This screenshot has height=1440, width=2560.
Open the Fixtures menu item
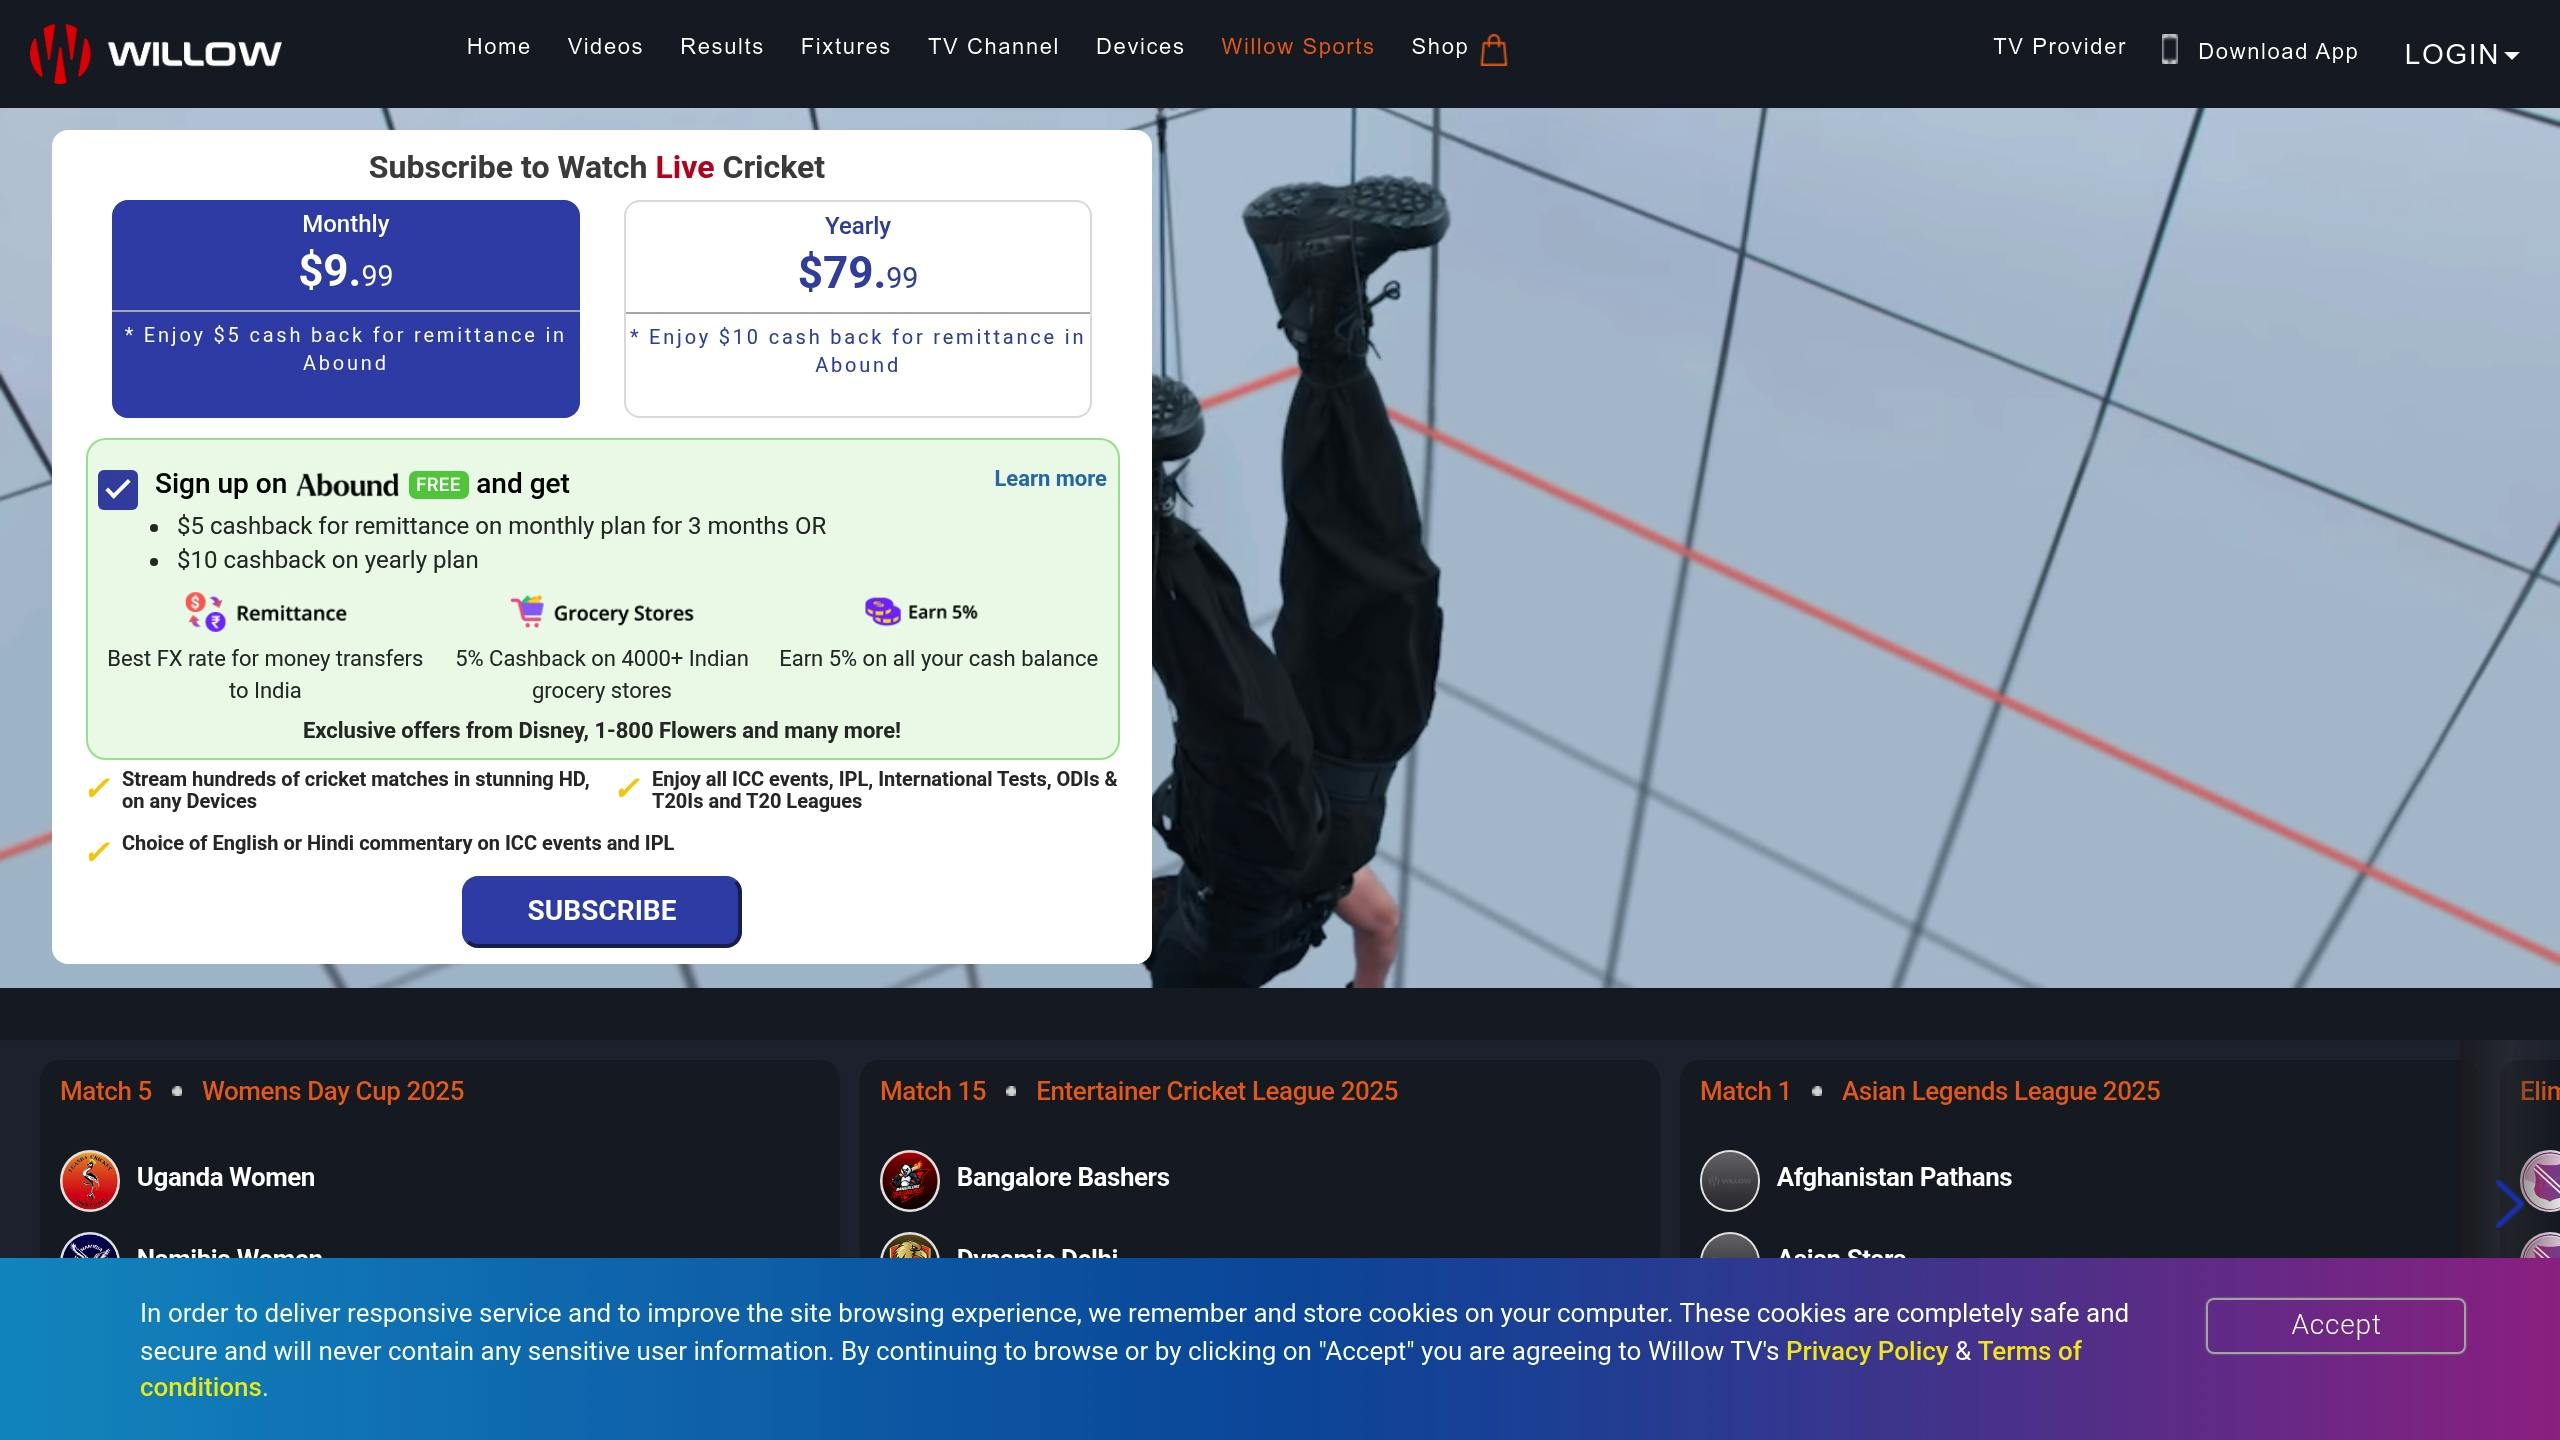pos(845,47)
